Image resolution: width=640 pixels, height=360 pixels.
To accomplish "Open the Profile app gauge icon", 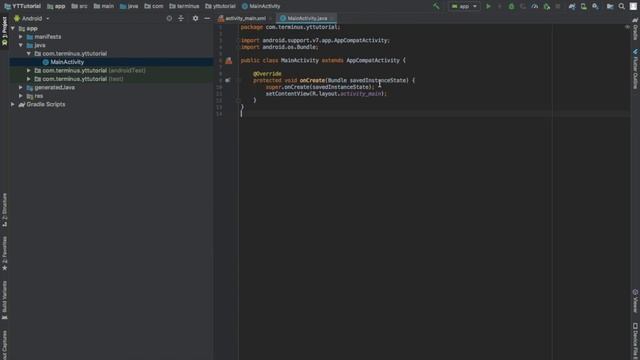I will click(535, 6).
